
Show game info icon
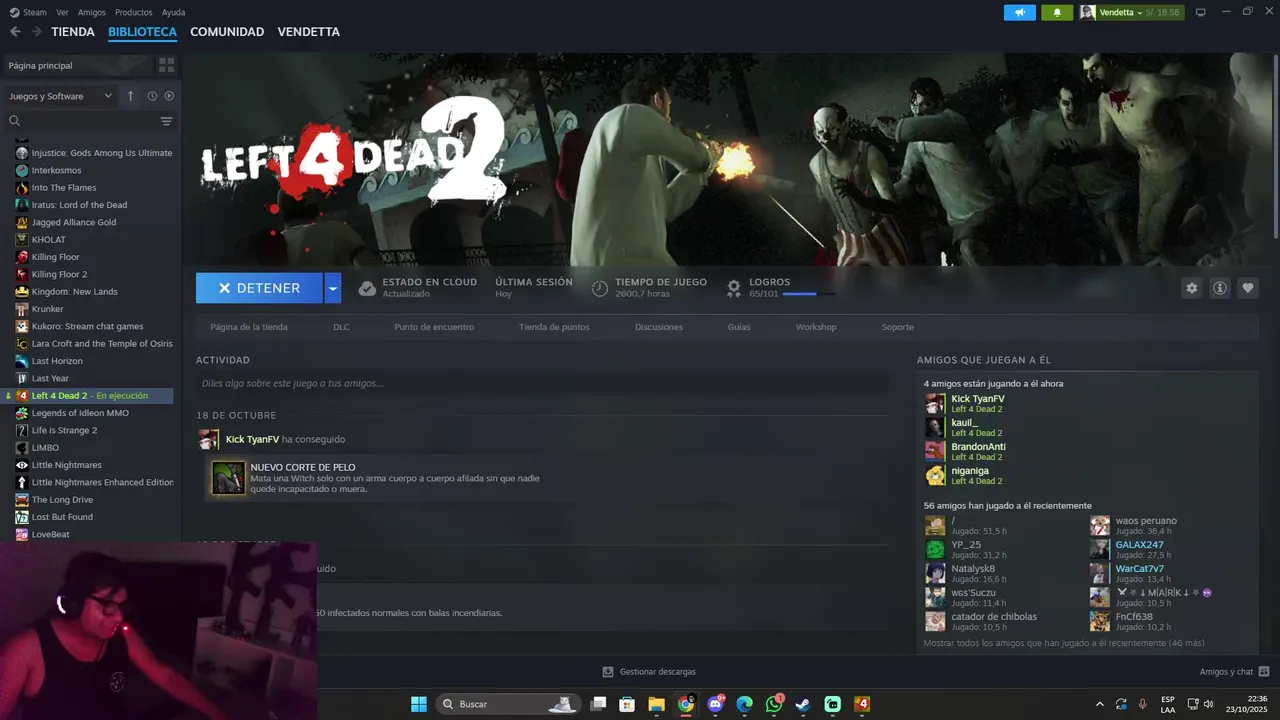(x=1220, y=288)
